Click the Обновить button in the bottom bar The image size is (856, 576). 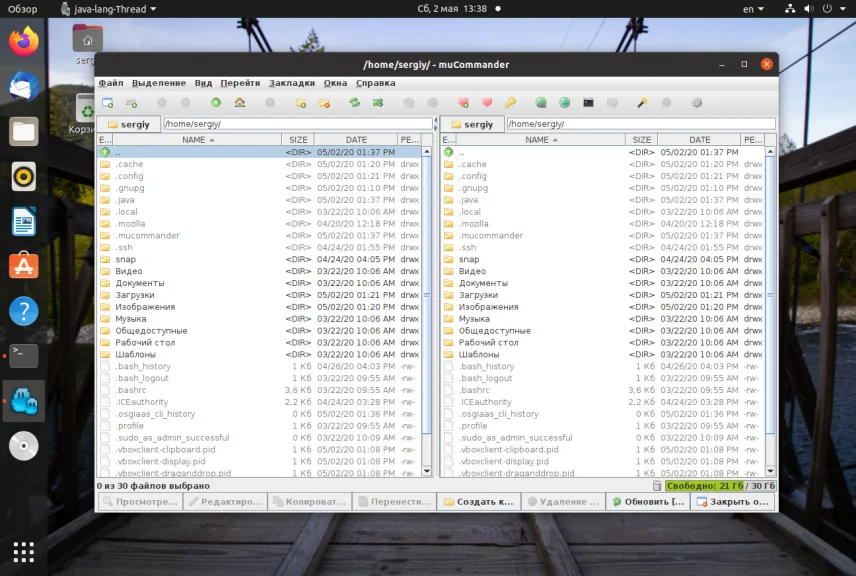[649, 502]
